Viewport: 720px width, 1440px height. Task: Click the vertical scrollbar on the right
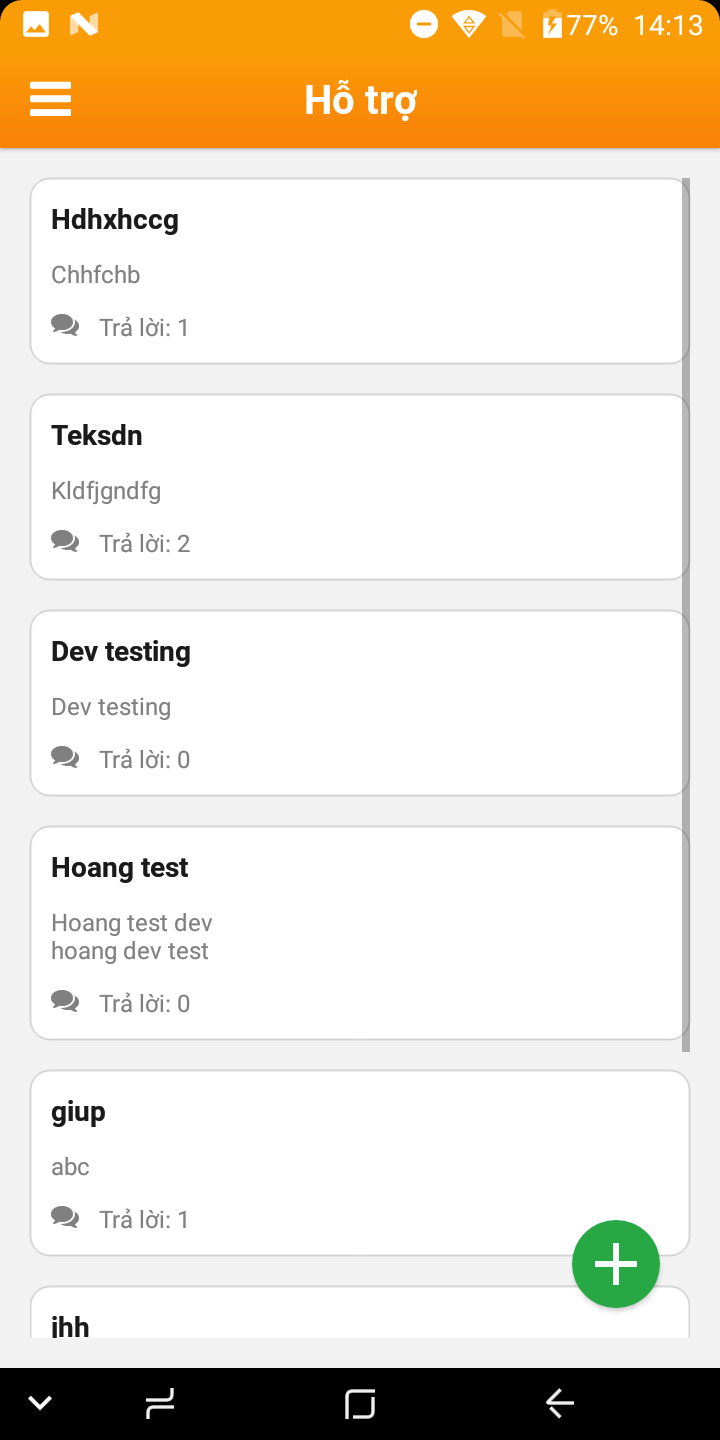[686, 615]
